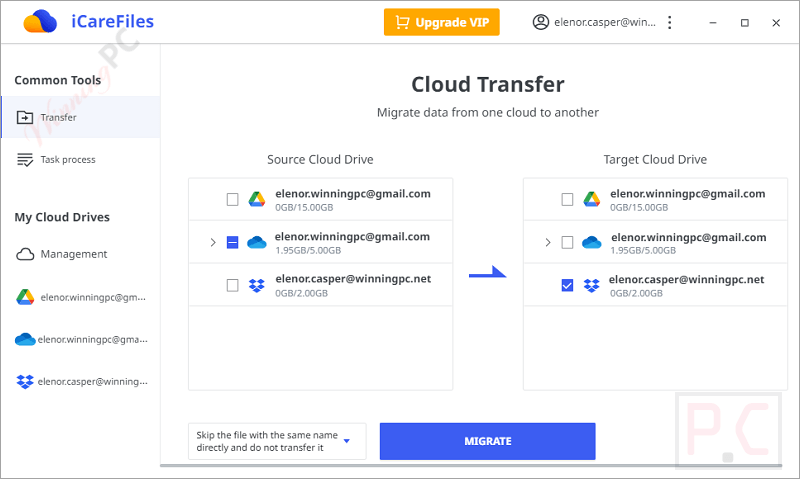Open the three-dot more options menu
800x479 pixels.
pos(669,22)
